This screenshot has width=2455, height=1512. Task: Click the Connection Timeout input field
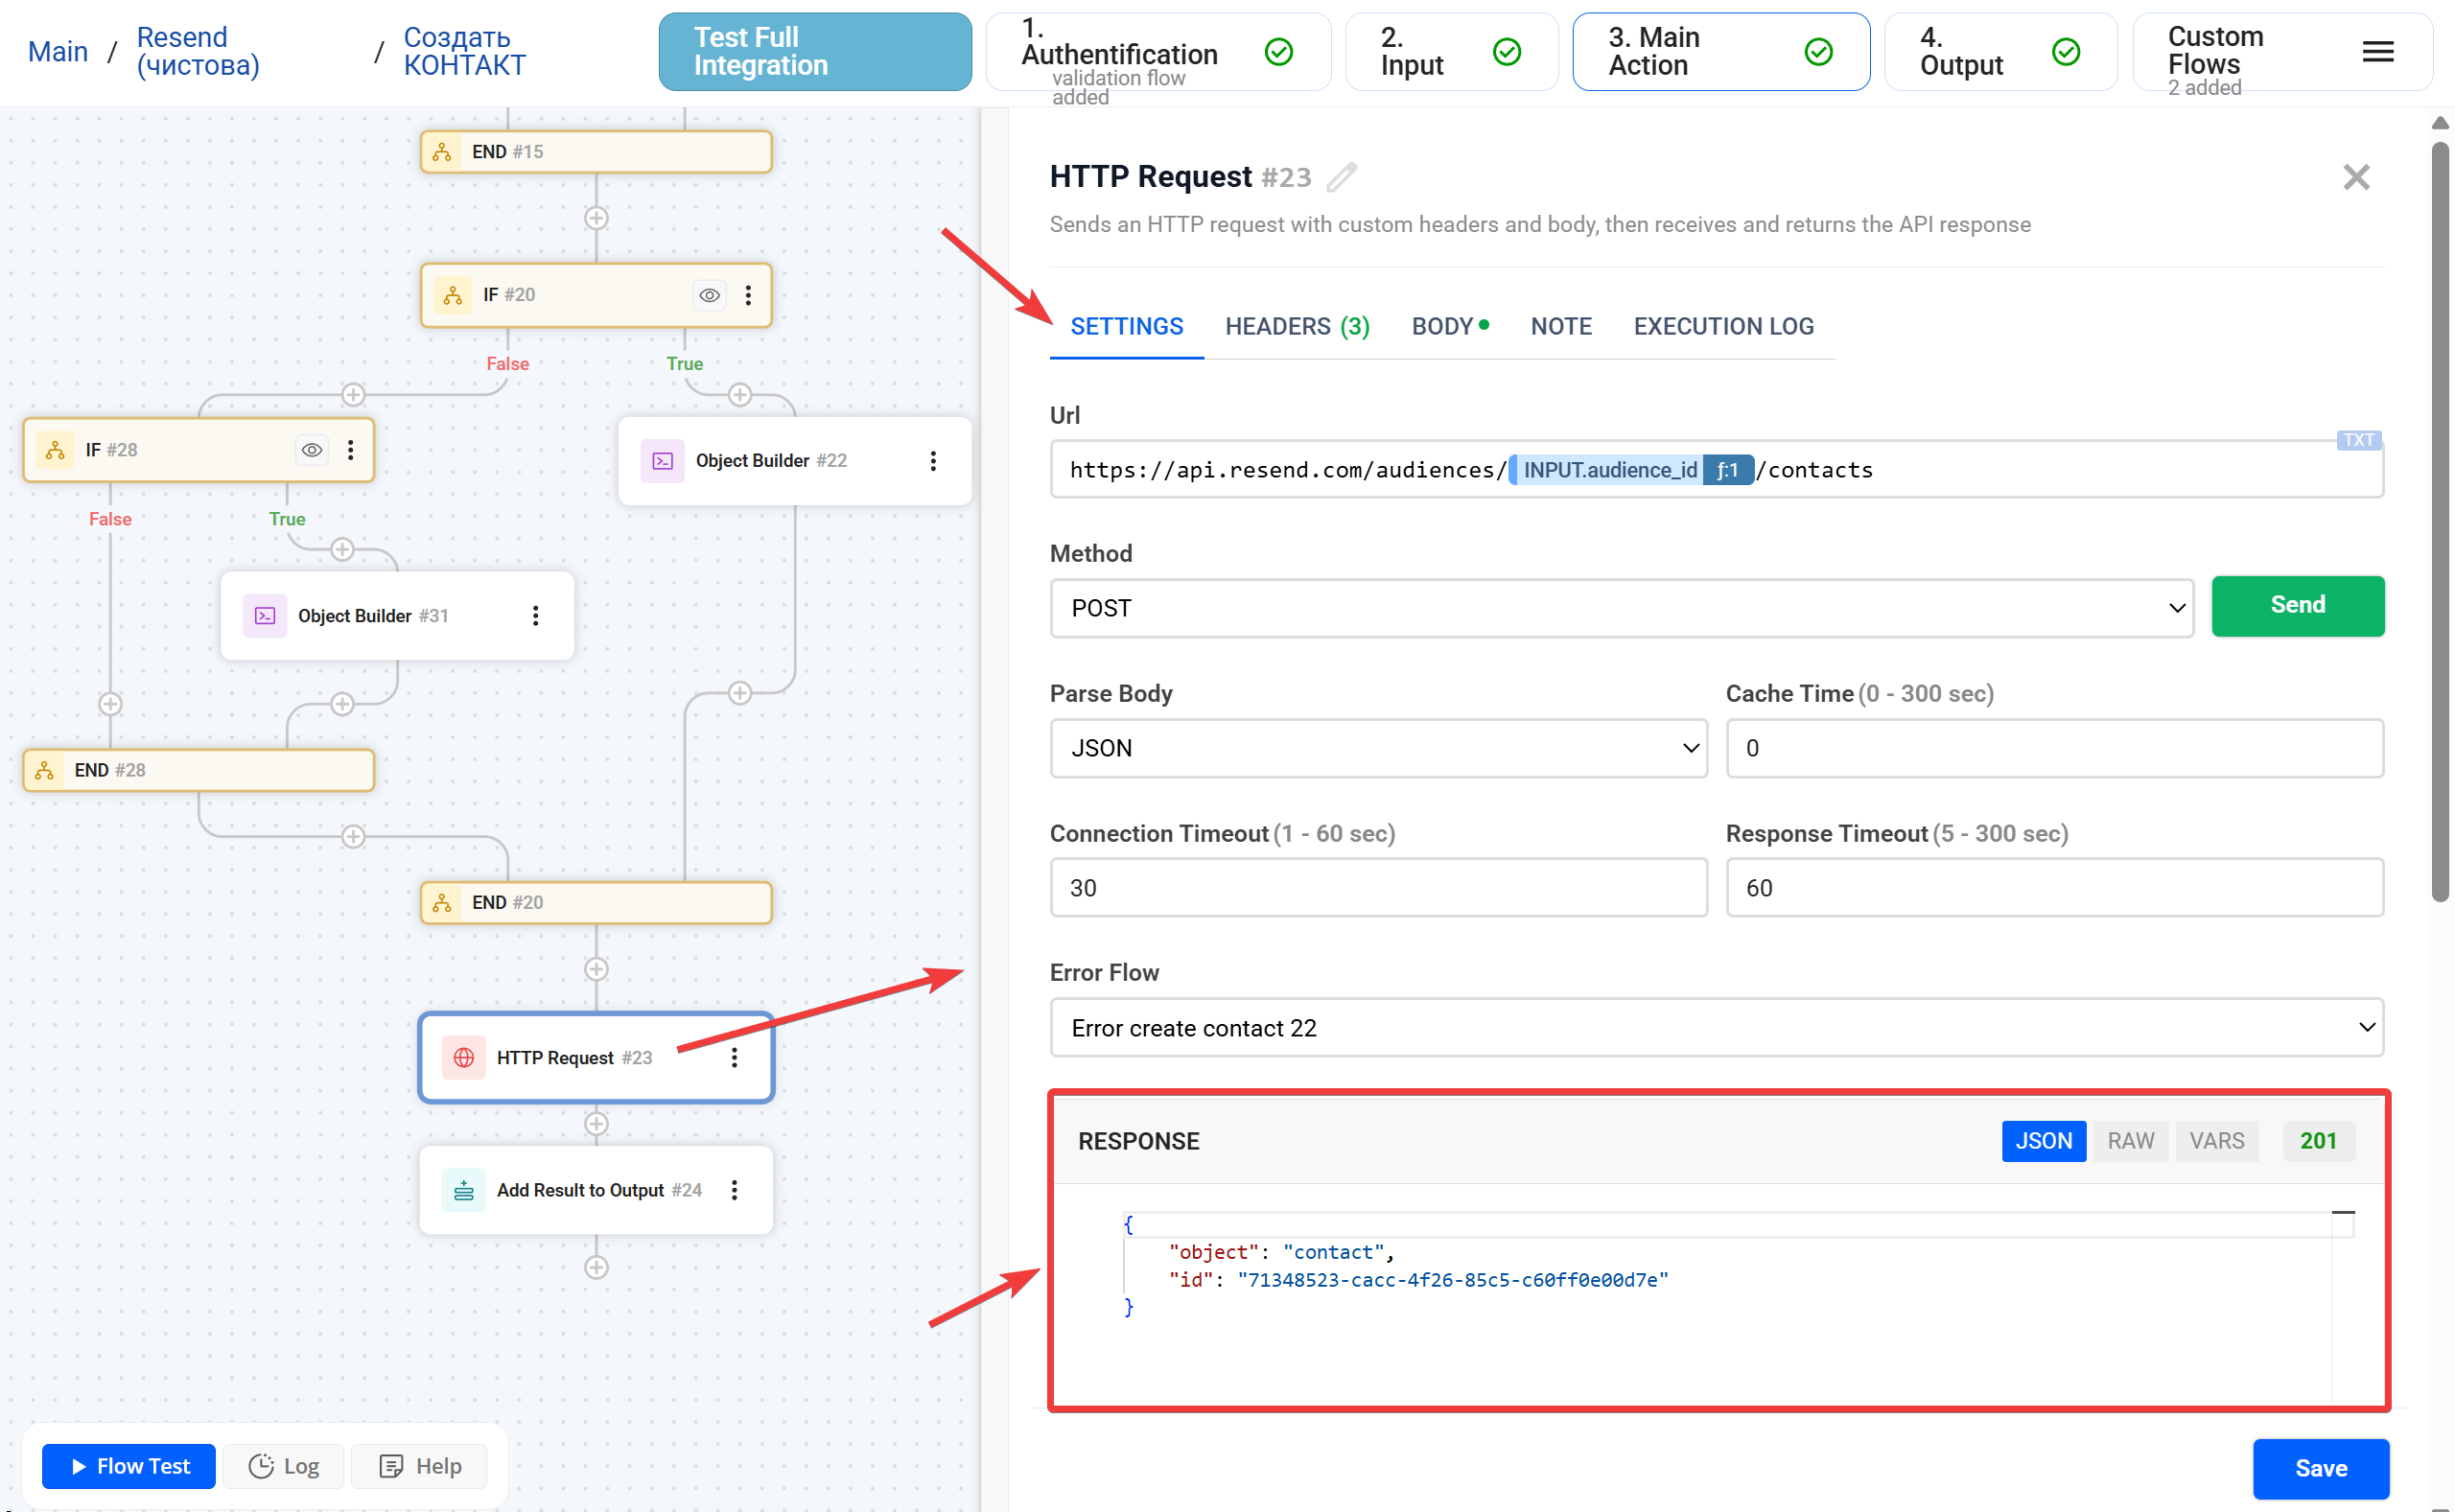(x=1378, y=888)
